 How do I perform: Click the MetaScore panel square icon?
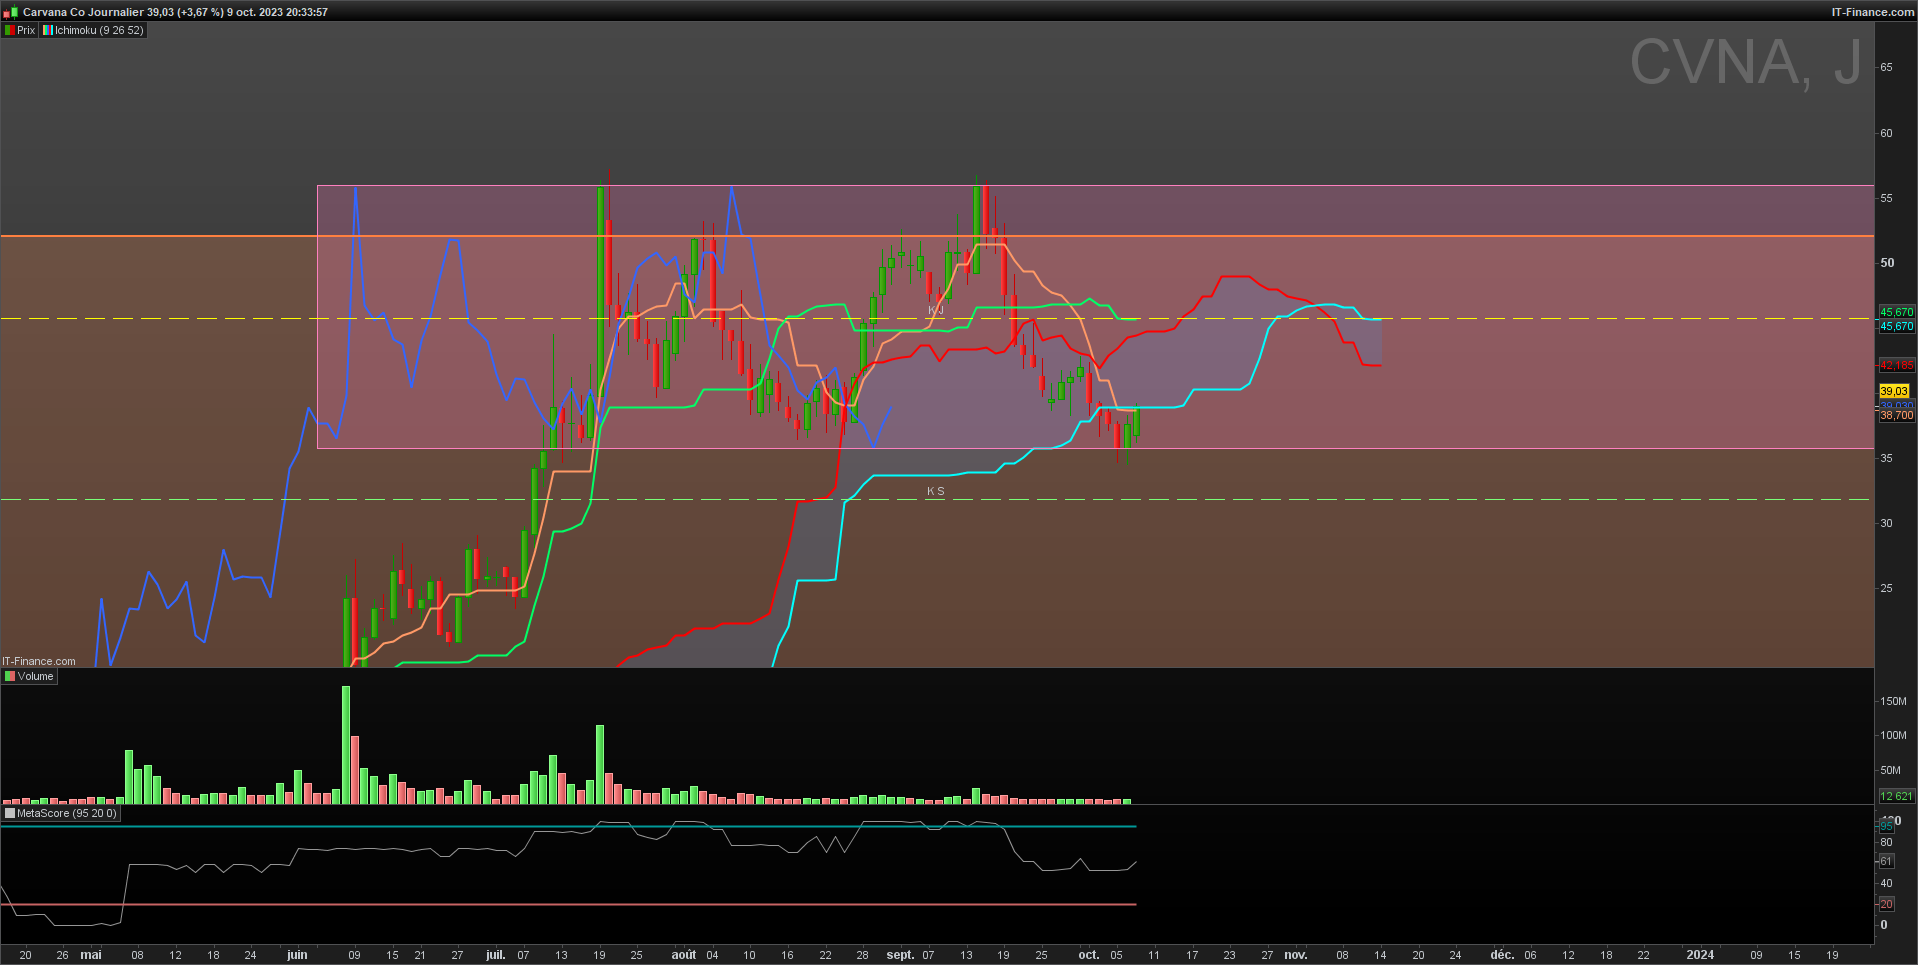(10, 813)
